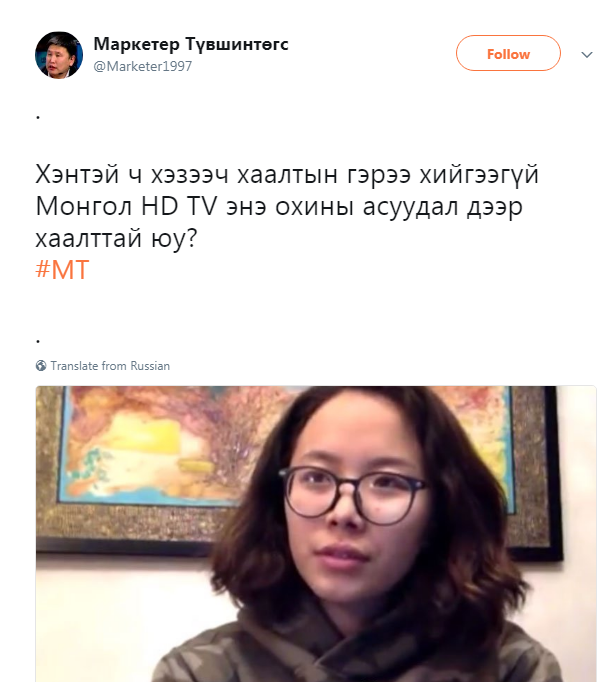Viewport: 602px width, 682px height.
Task: Open Маркетер Түвшинтөгс profile avatar
Action: 59,55
